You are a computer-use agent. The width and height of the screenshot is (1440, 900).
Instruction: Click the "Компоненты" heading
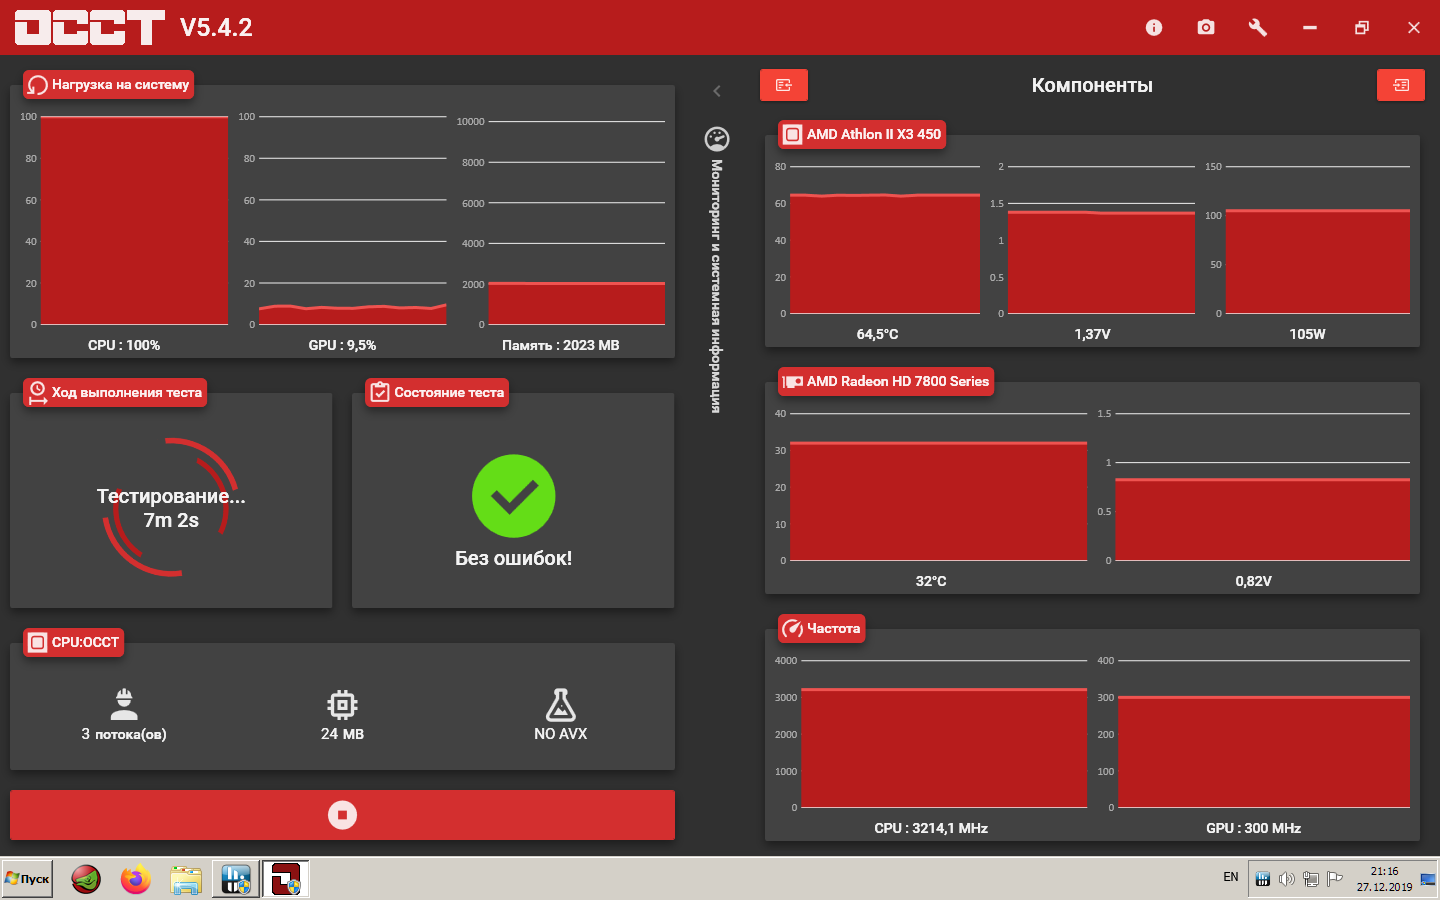(x=1092, y=85)
